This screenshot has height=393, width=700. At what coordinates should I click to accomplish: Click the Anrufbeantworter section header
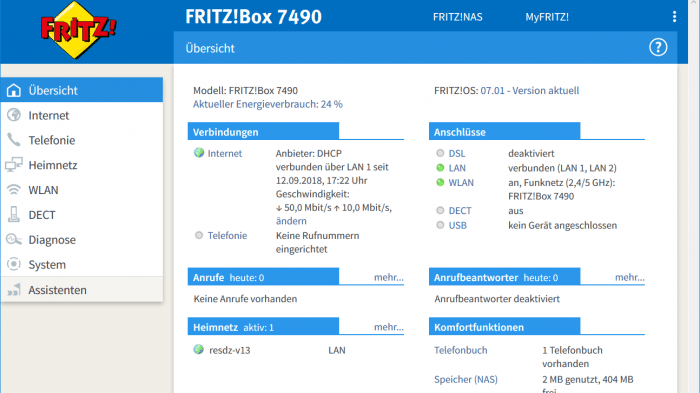(x=504, y=277)
